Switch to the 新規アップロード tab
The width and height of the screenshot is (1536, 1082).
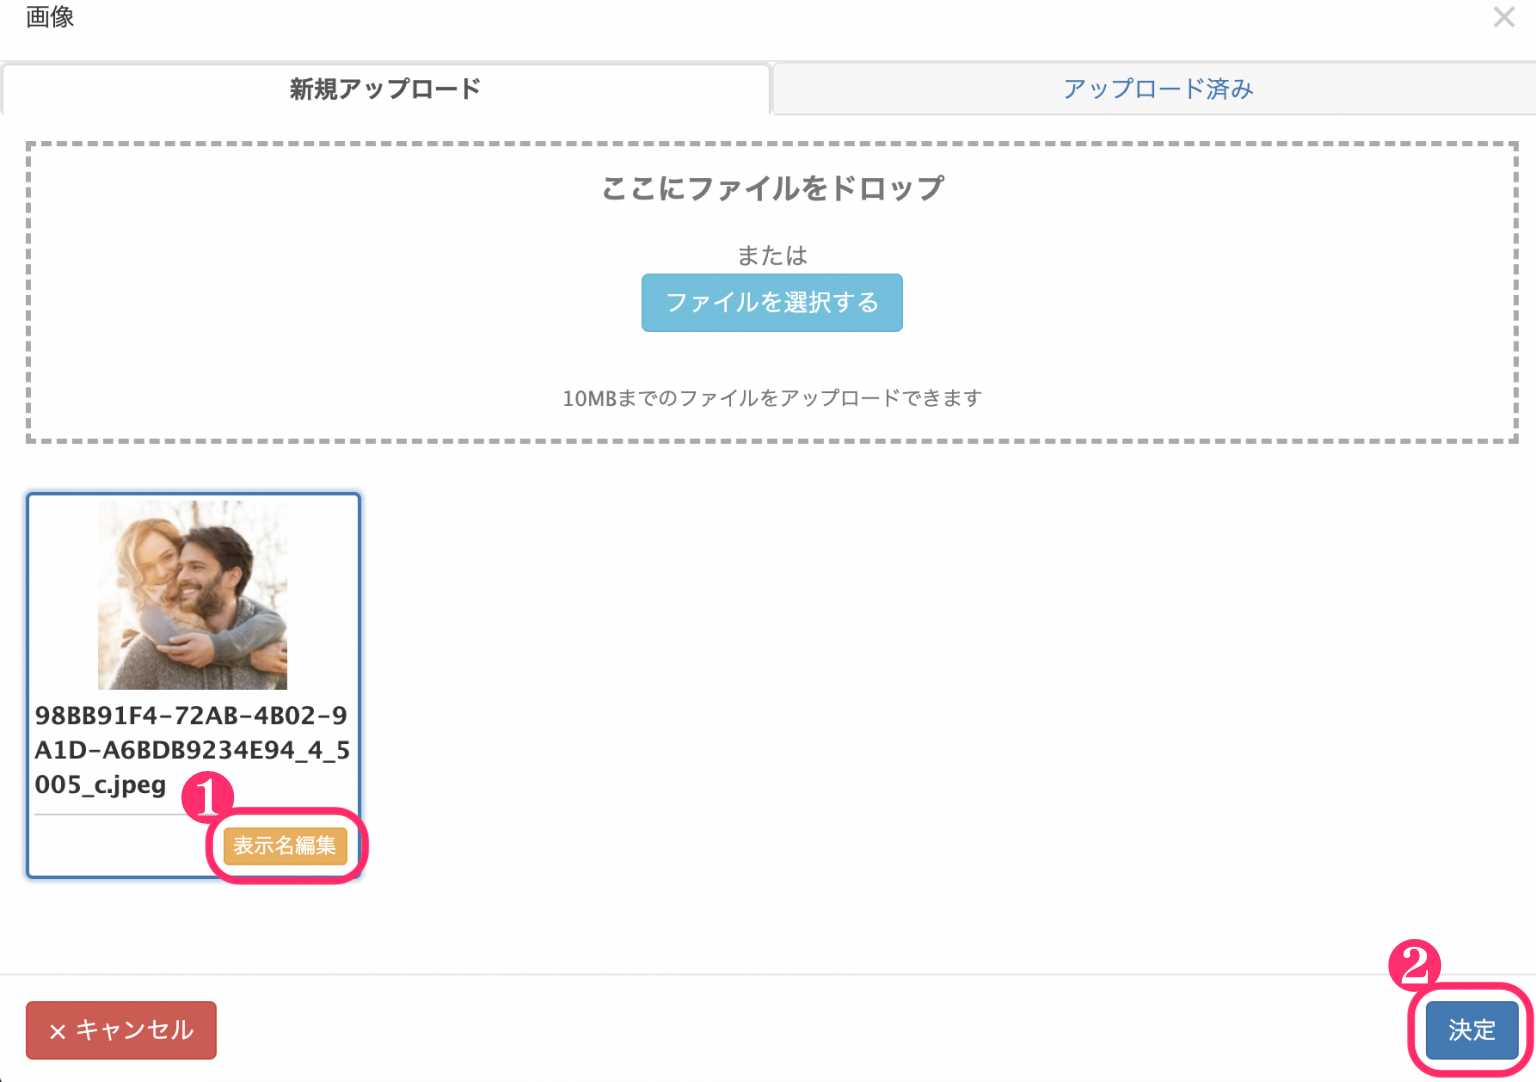(x=385, y=89)
